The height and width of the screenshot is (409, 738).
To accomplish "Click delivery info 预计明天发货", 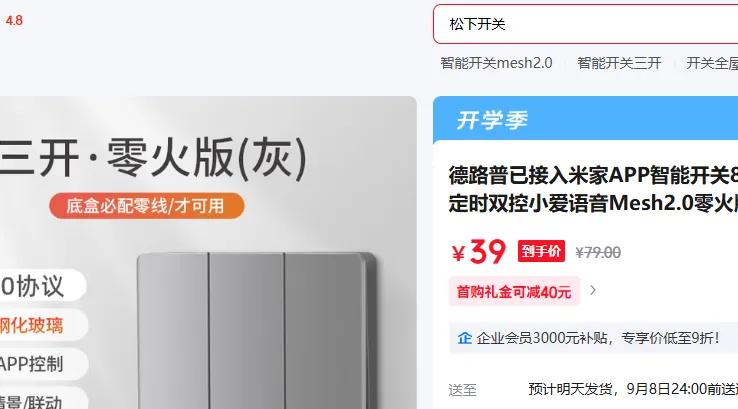I will point(570,389).
